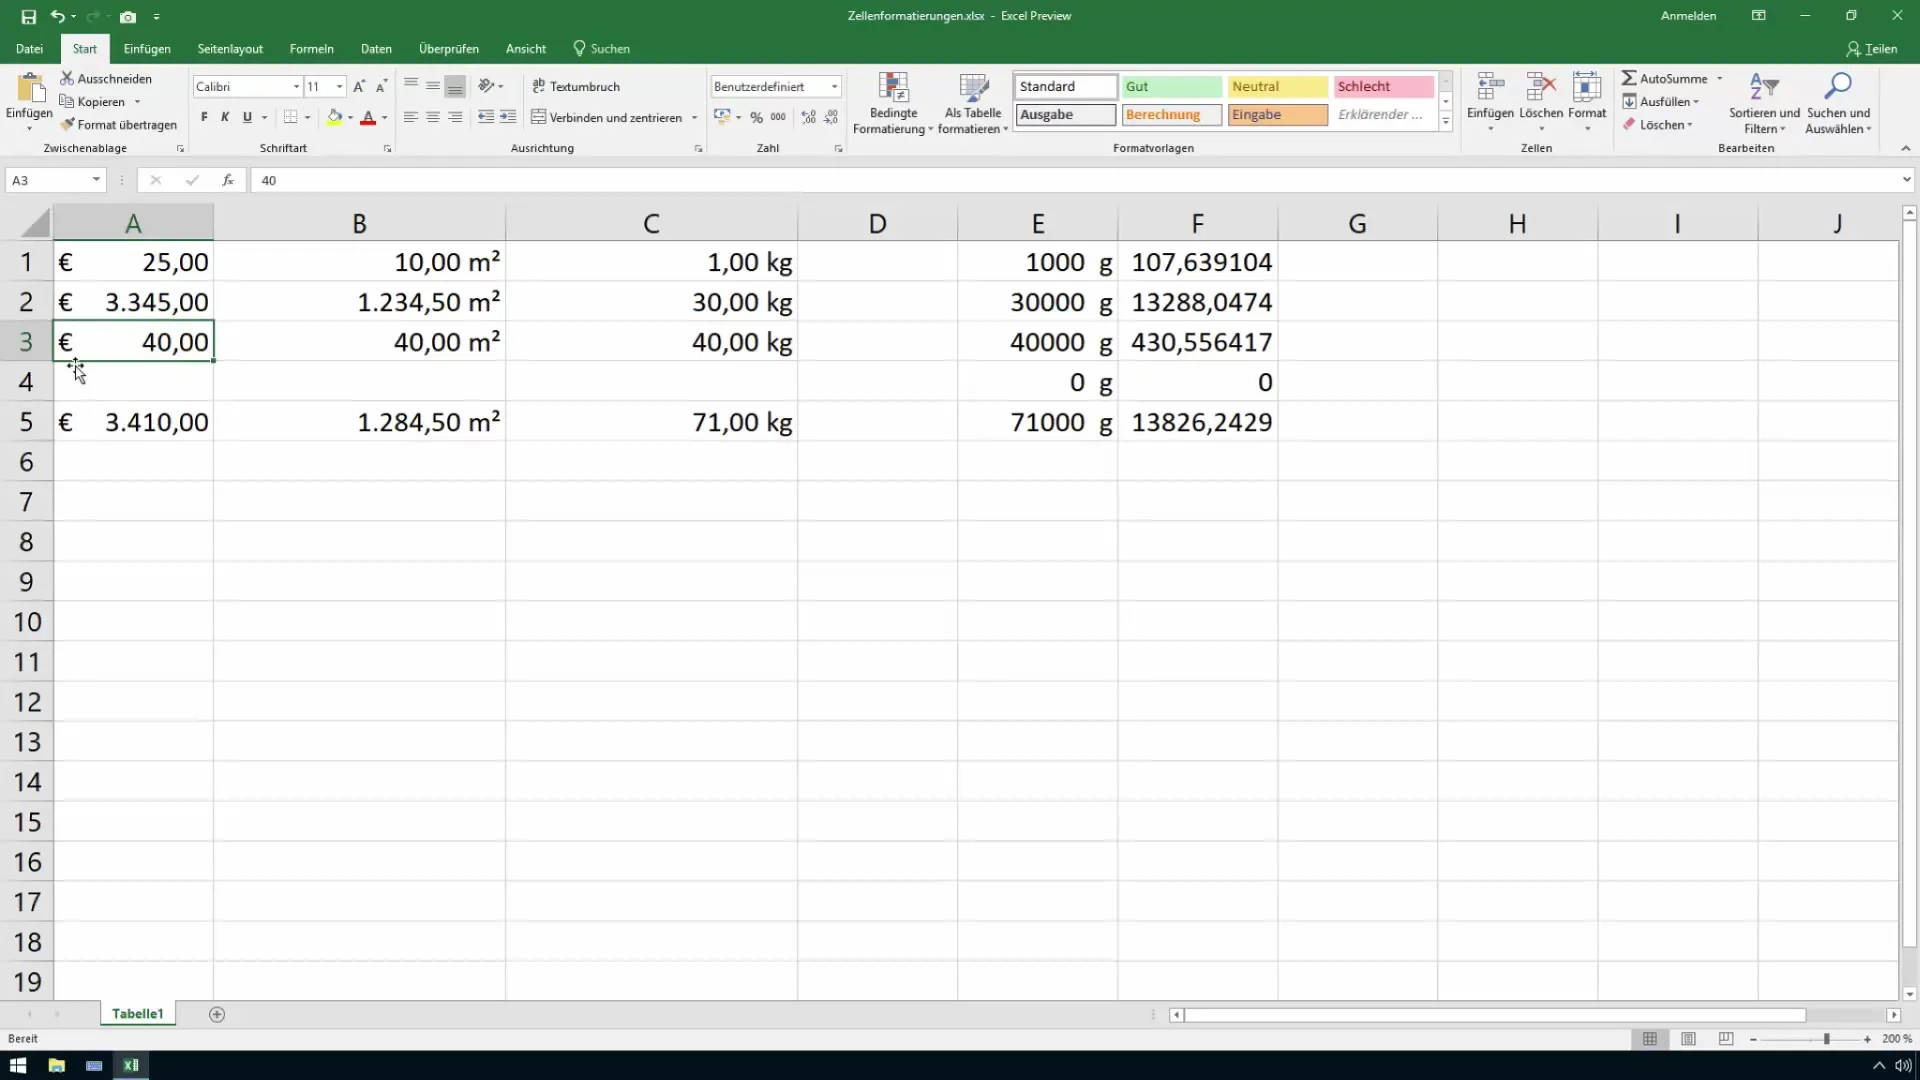This screenshot has height=1080, width=1920.
Task: Click the fill color bucket icon
Action: (334, 117)
